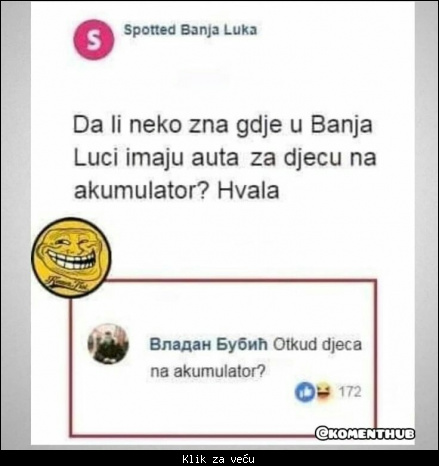Viewport: 439px width, 466px height.
Task: Select the 'Otkud djeca' comment text
Action: click(x=317, y=345)
